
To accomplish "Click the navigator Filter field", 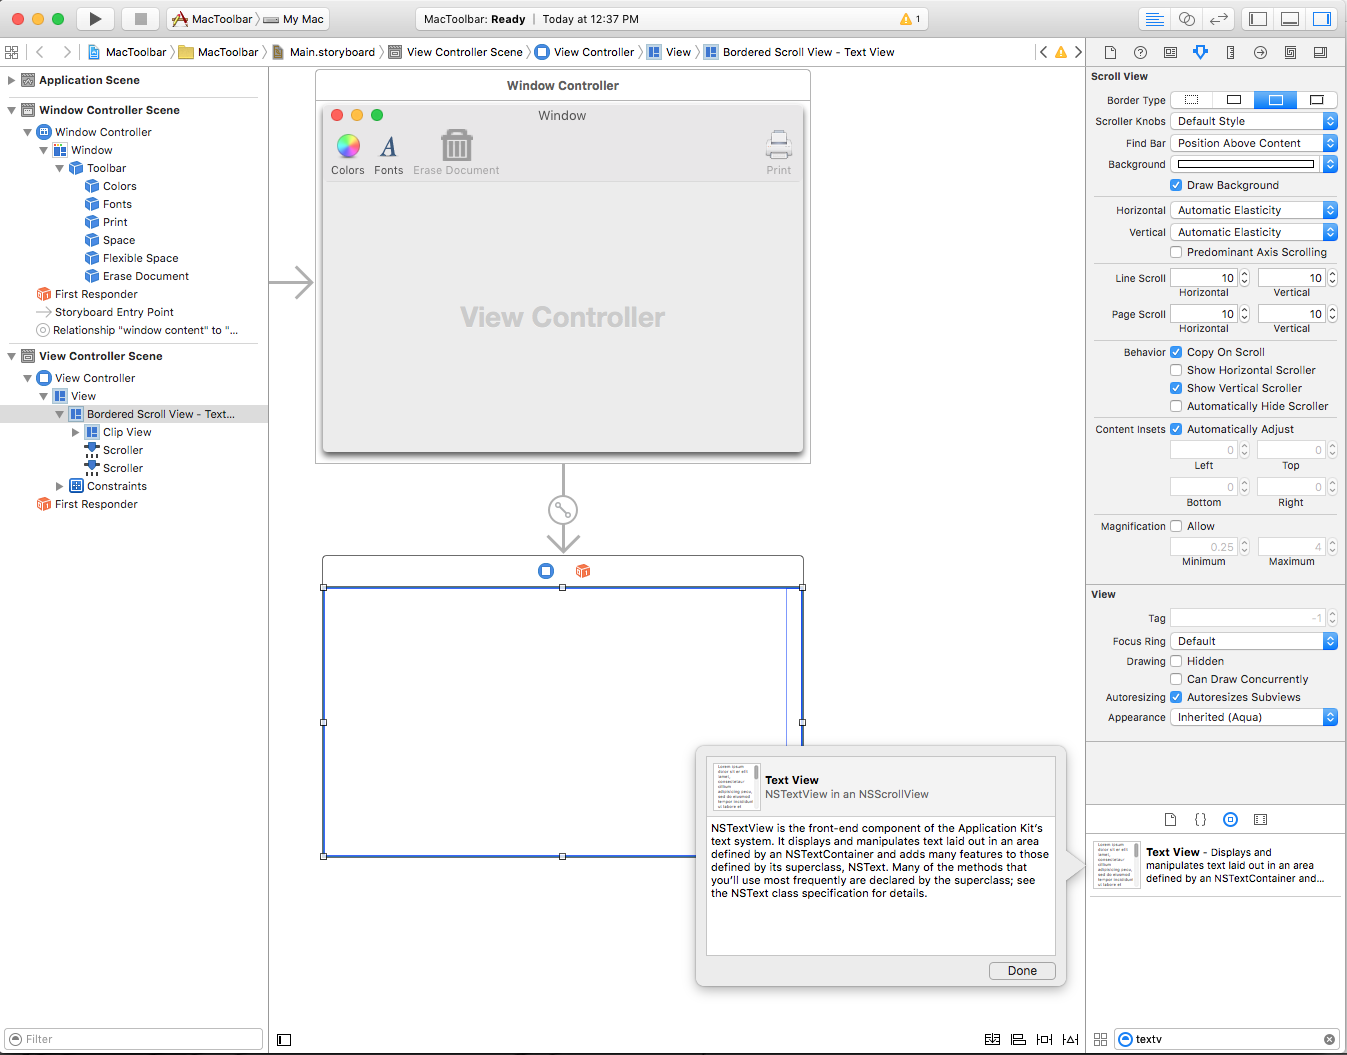I will coord(134,1039).
